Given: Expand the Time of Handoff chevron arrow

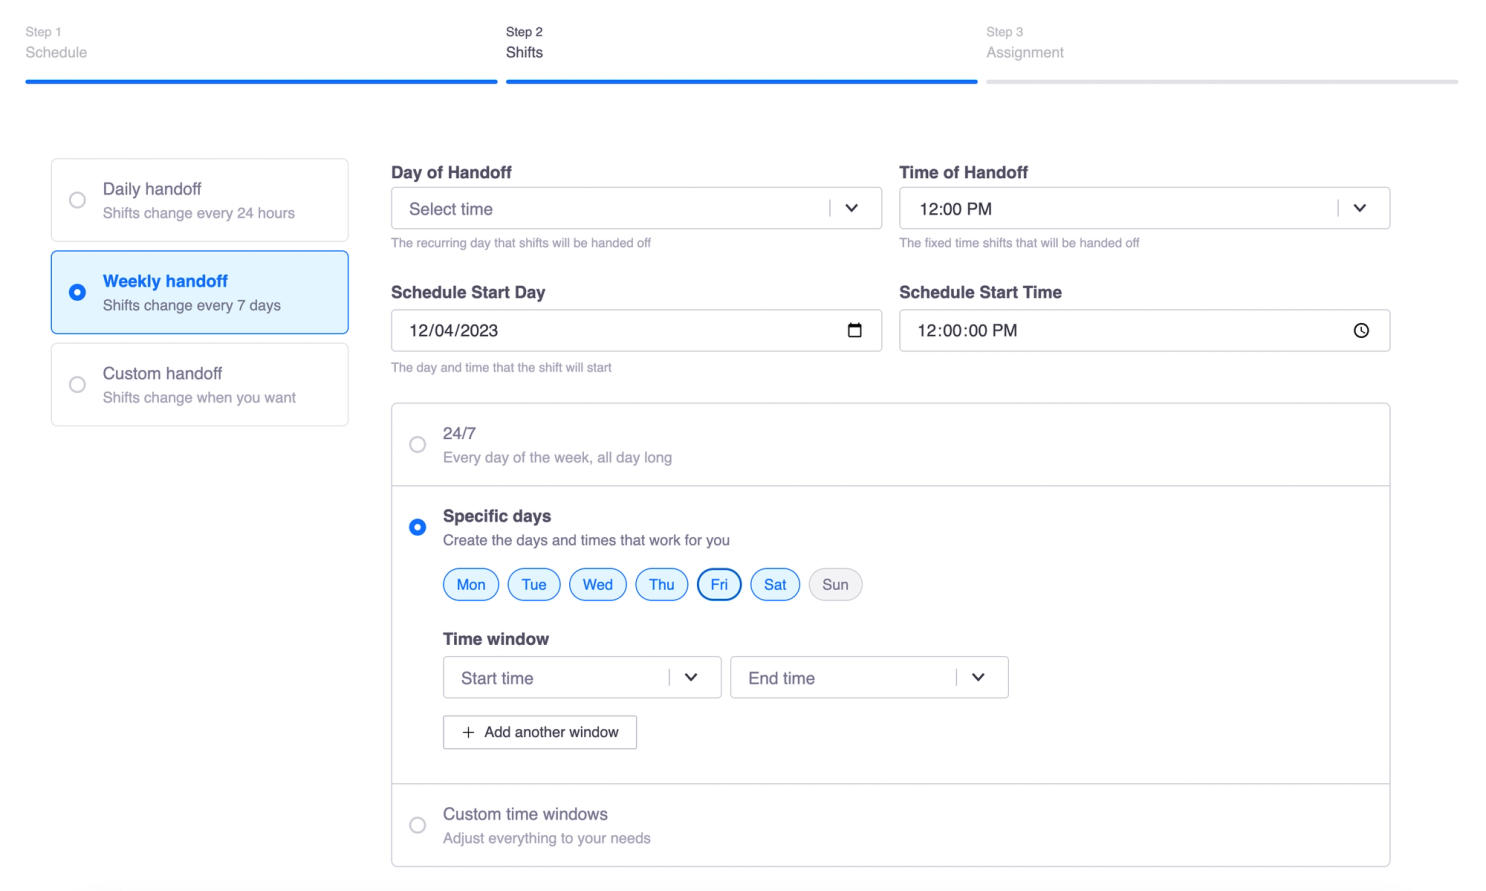Looking at the screenshot, I should pyautogui.click(x=1360, y=208).
